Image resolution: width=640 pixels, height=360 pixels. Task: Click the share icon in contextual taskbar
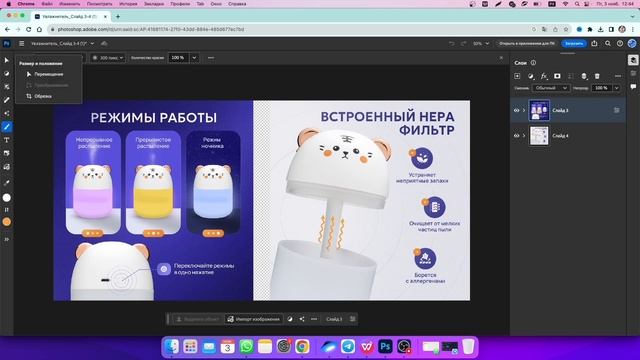click(x=302, y=319)
